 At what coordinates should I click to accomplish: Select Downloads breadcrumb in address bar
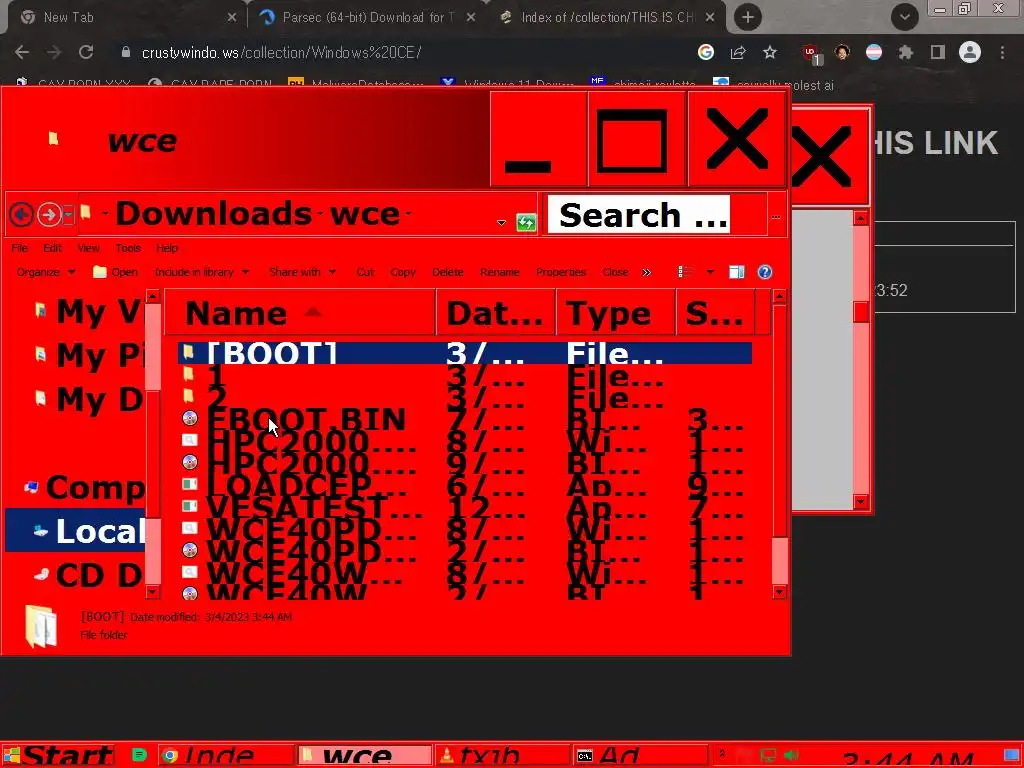[x=214, y=214]
